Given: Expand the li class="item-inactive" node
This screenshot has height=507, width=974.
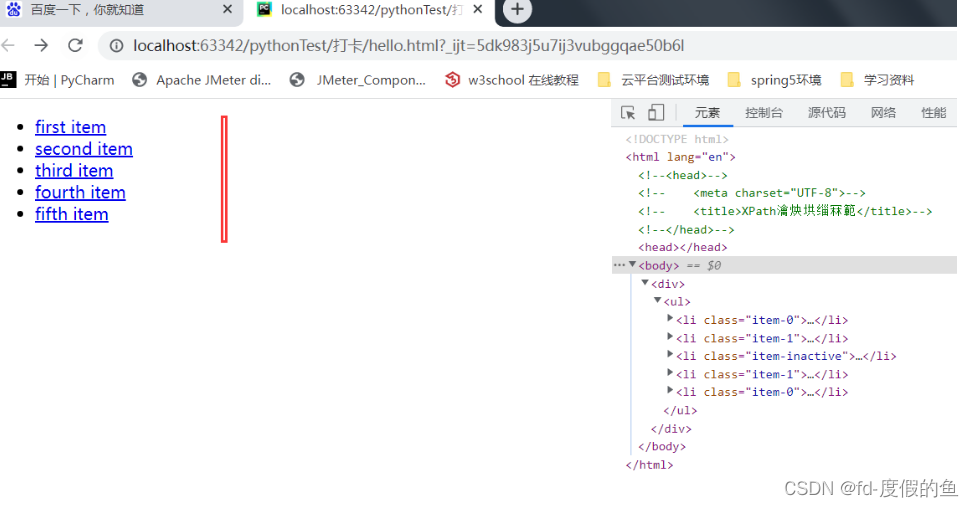Looking at the screenshot, I should click(x=670, y=355).
